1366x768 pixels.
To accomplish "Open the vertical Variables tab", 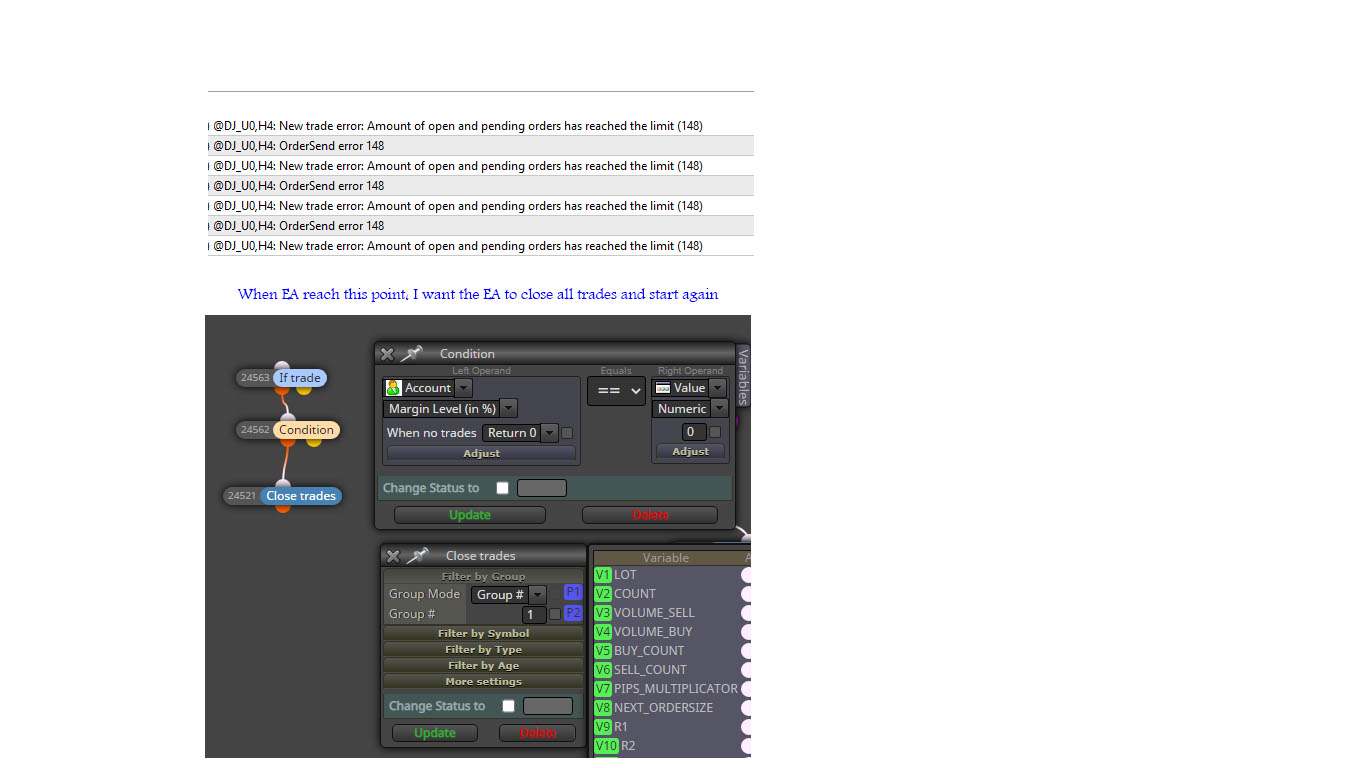I will tap(742, 375).
